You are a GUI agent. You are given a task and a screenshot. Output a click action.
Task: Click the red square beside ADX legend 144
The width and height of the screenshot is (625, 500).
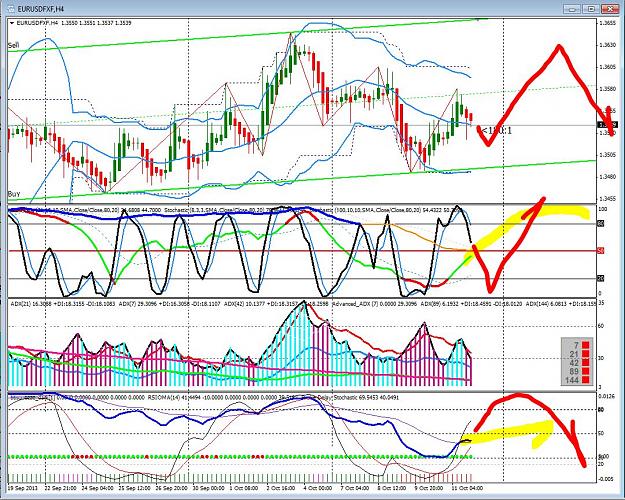[586, 380]
